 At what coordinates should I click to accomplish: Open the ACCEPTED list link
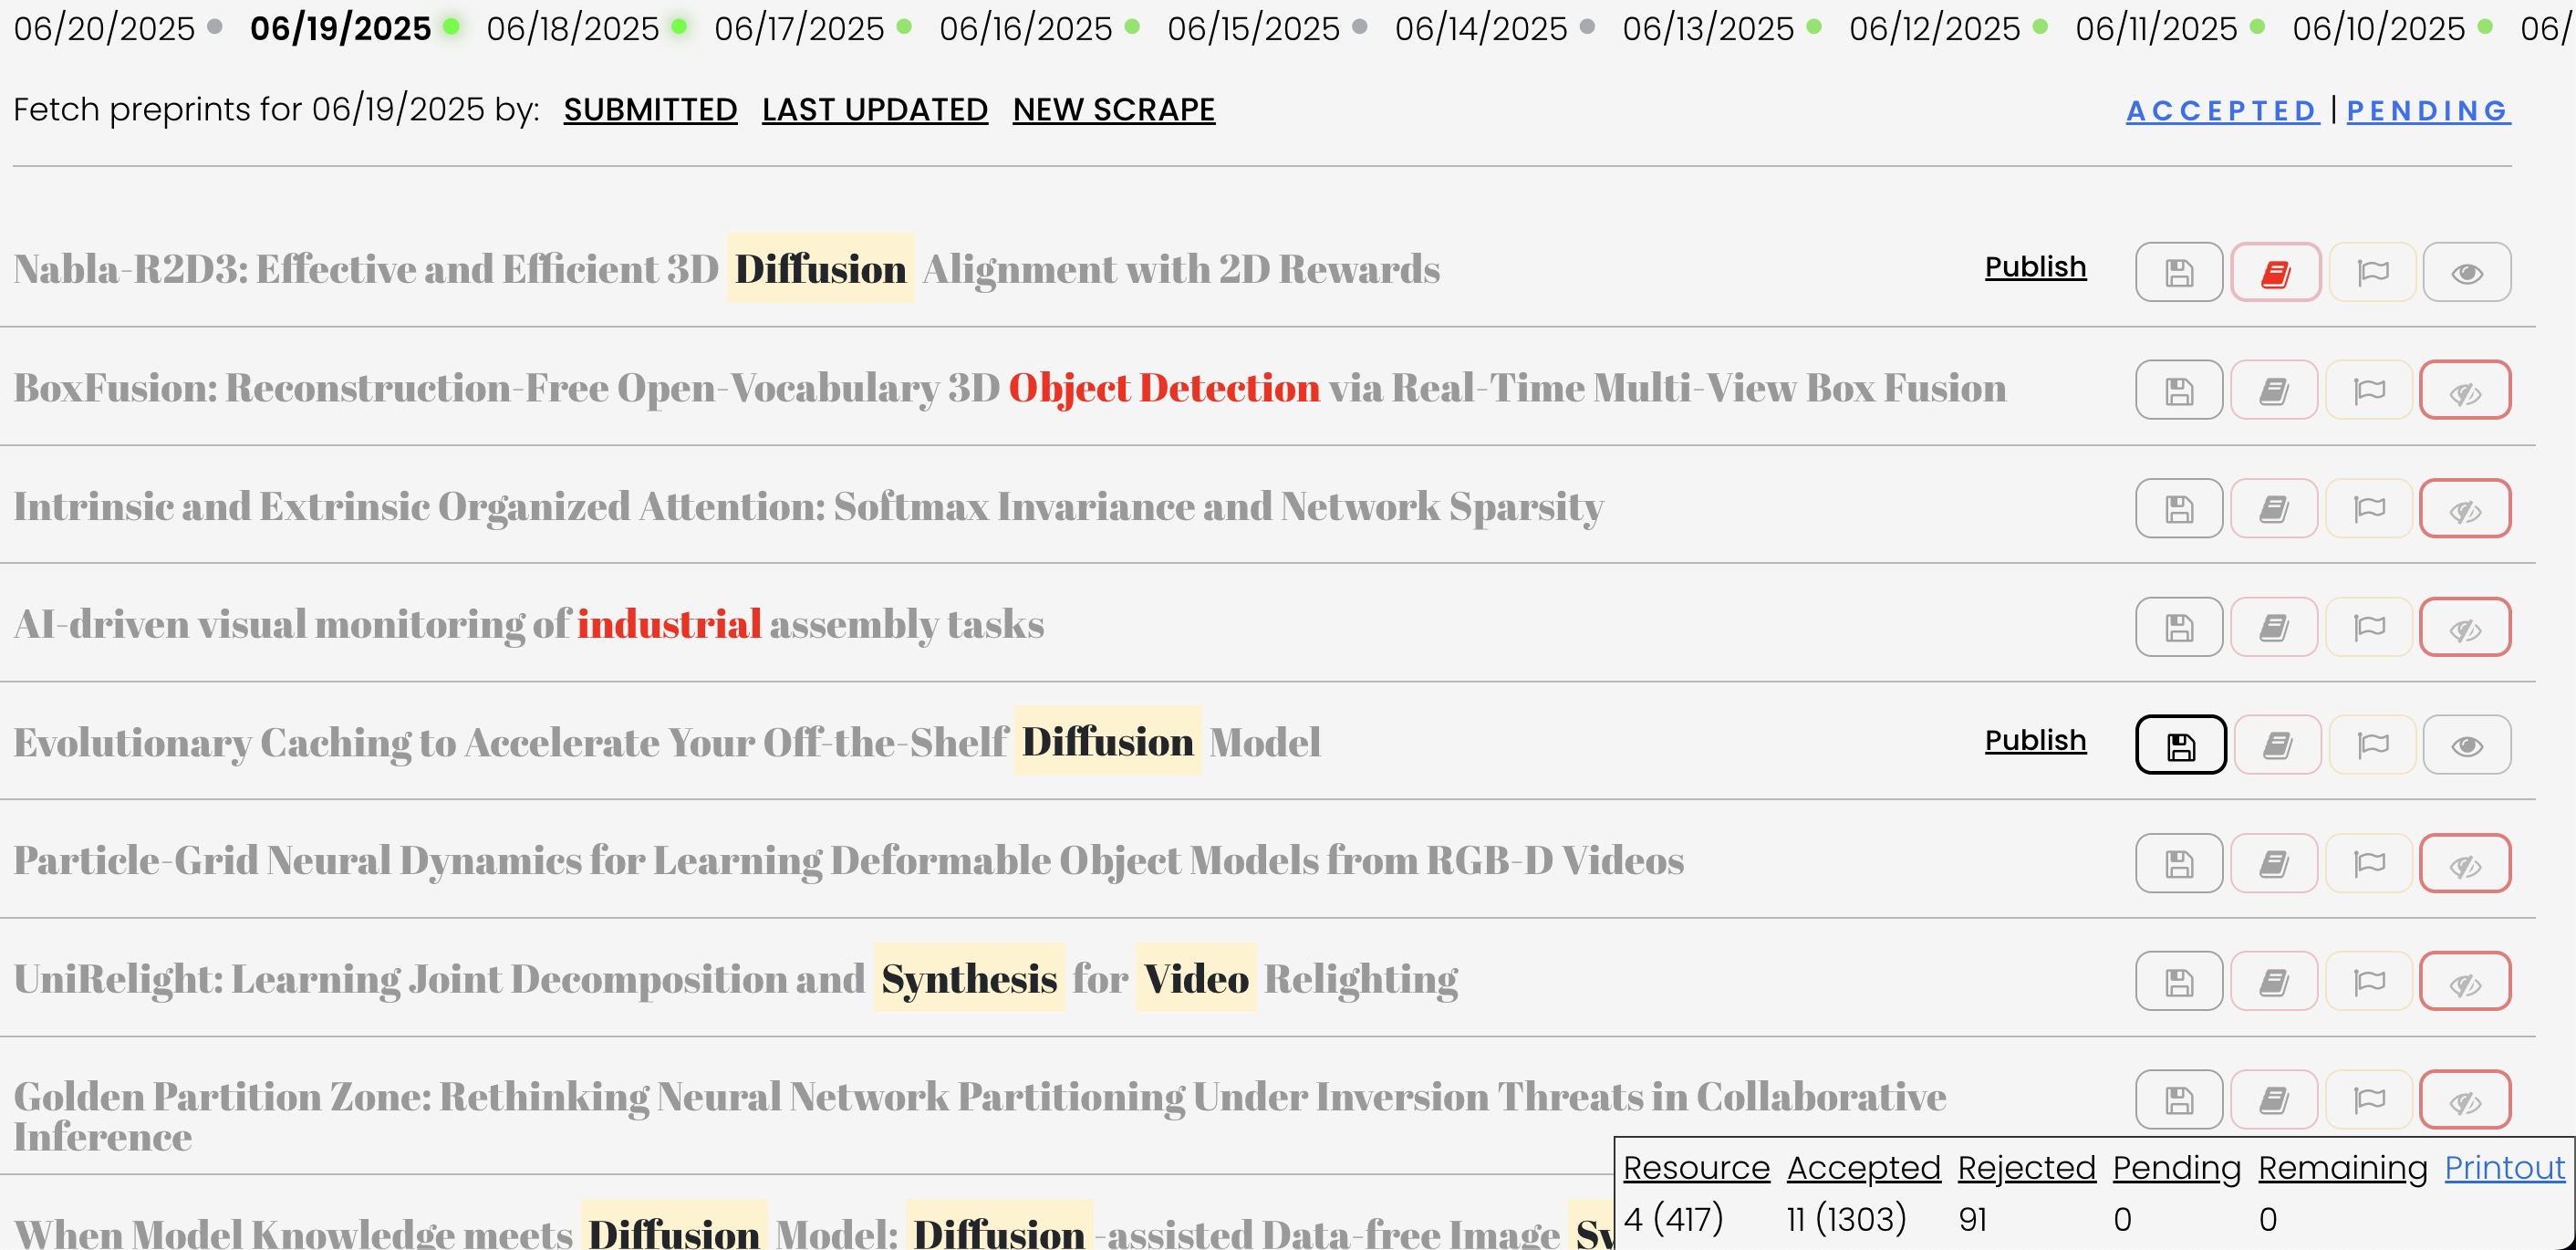2222,110
